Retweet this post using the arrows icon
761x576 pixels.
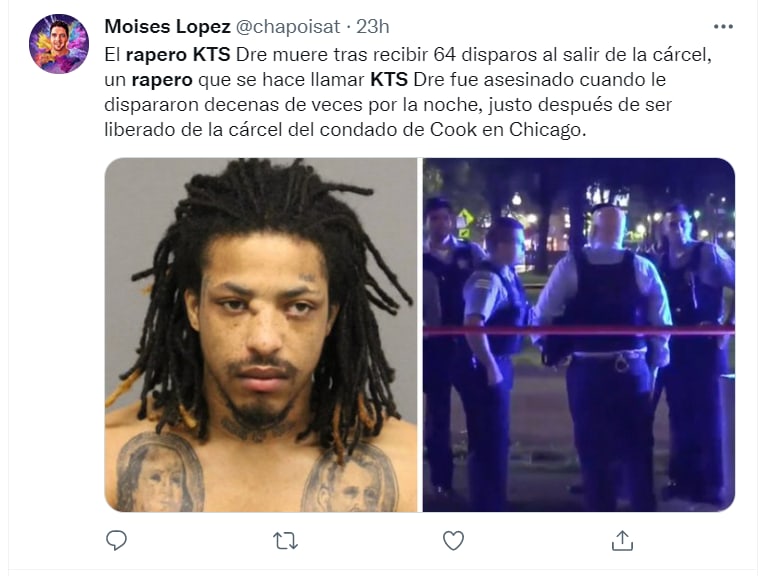(x=285, y=541)
